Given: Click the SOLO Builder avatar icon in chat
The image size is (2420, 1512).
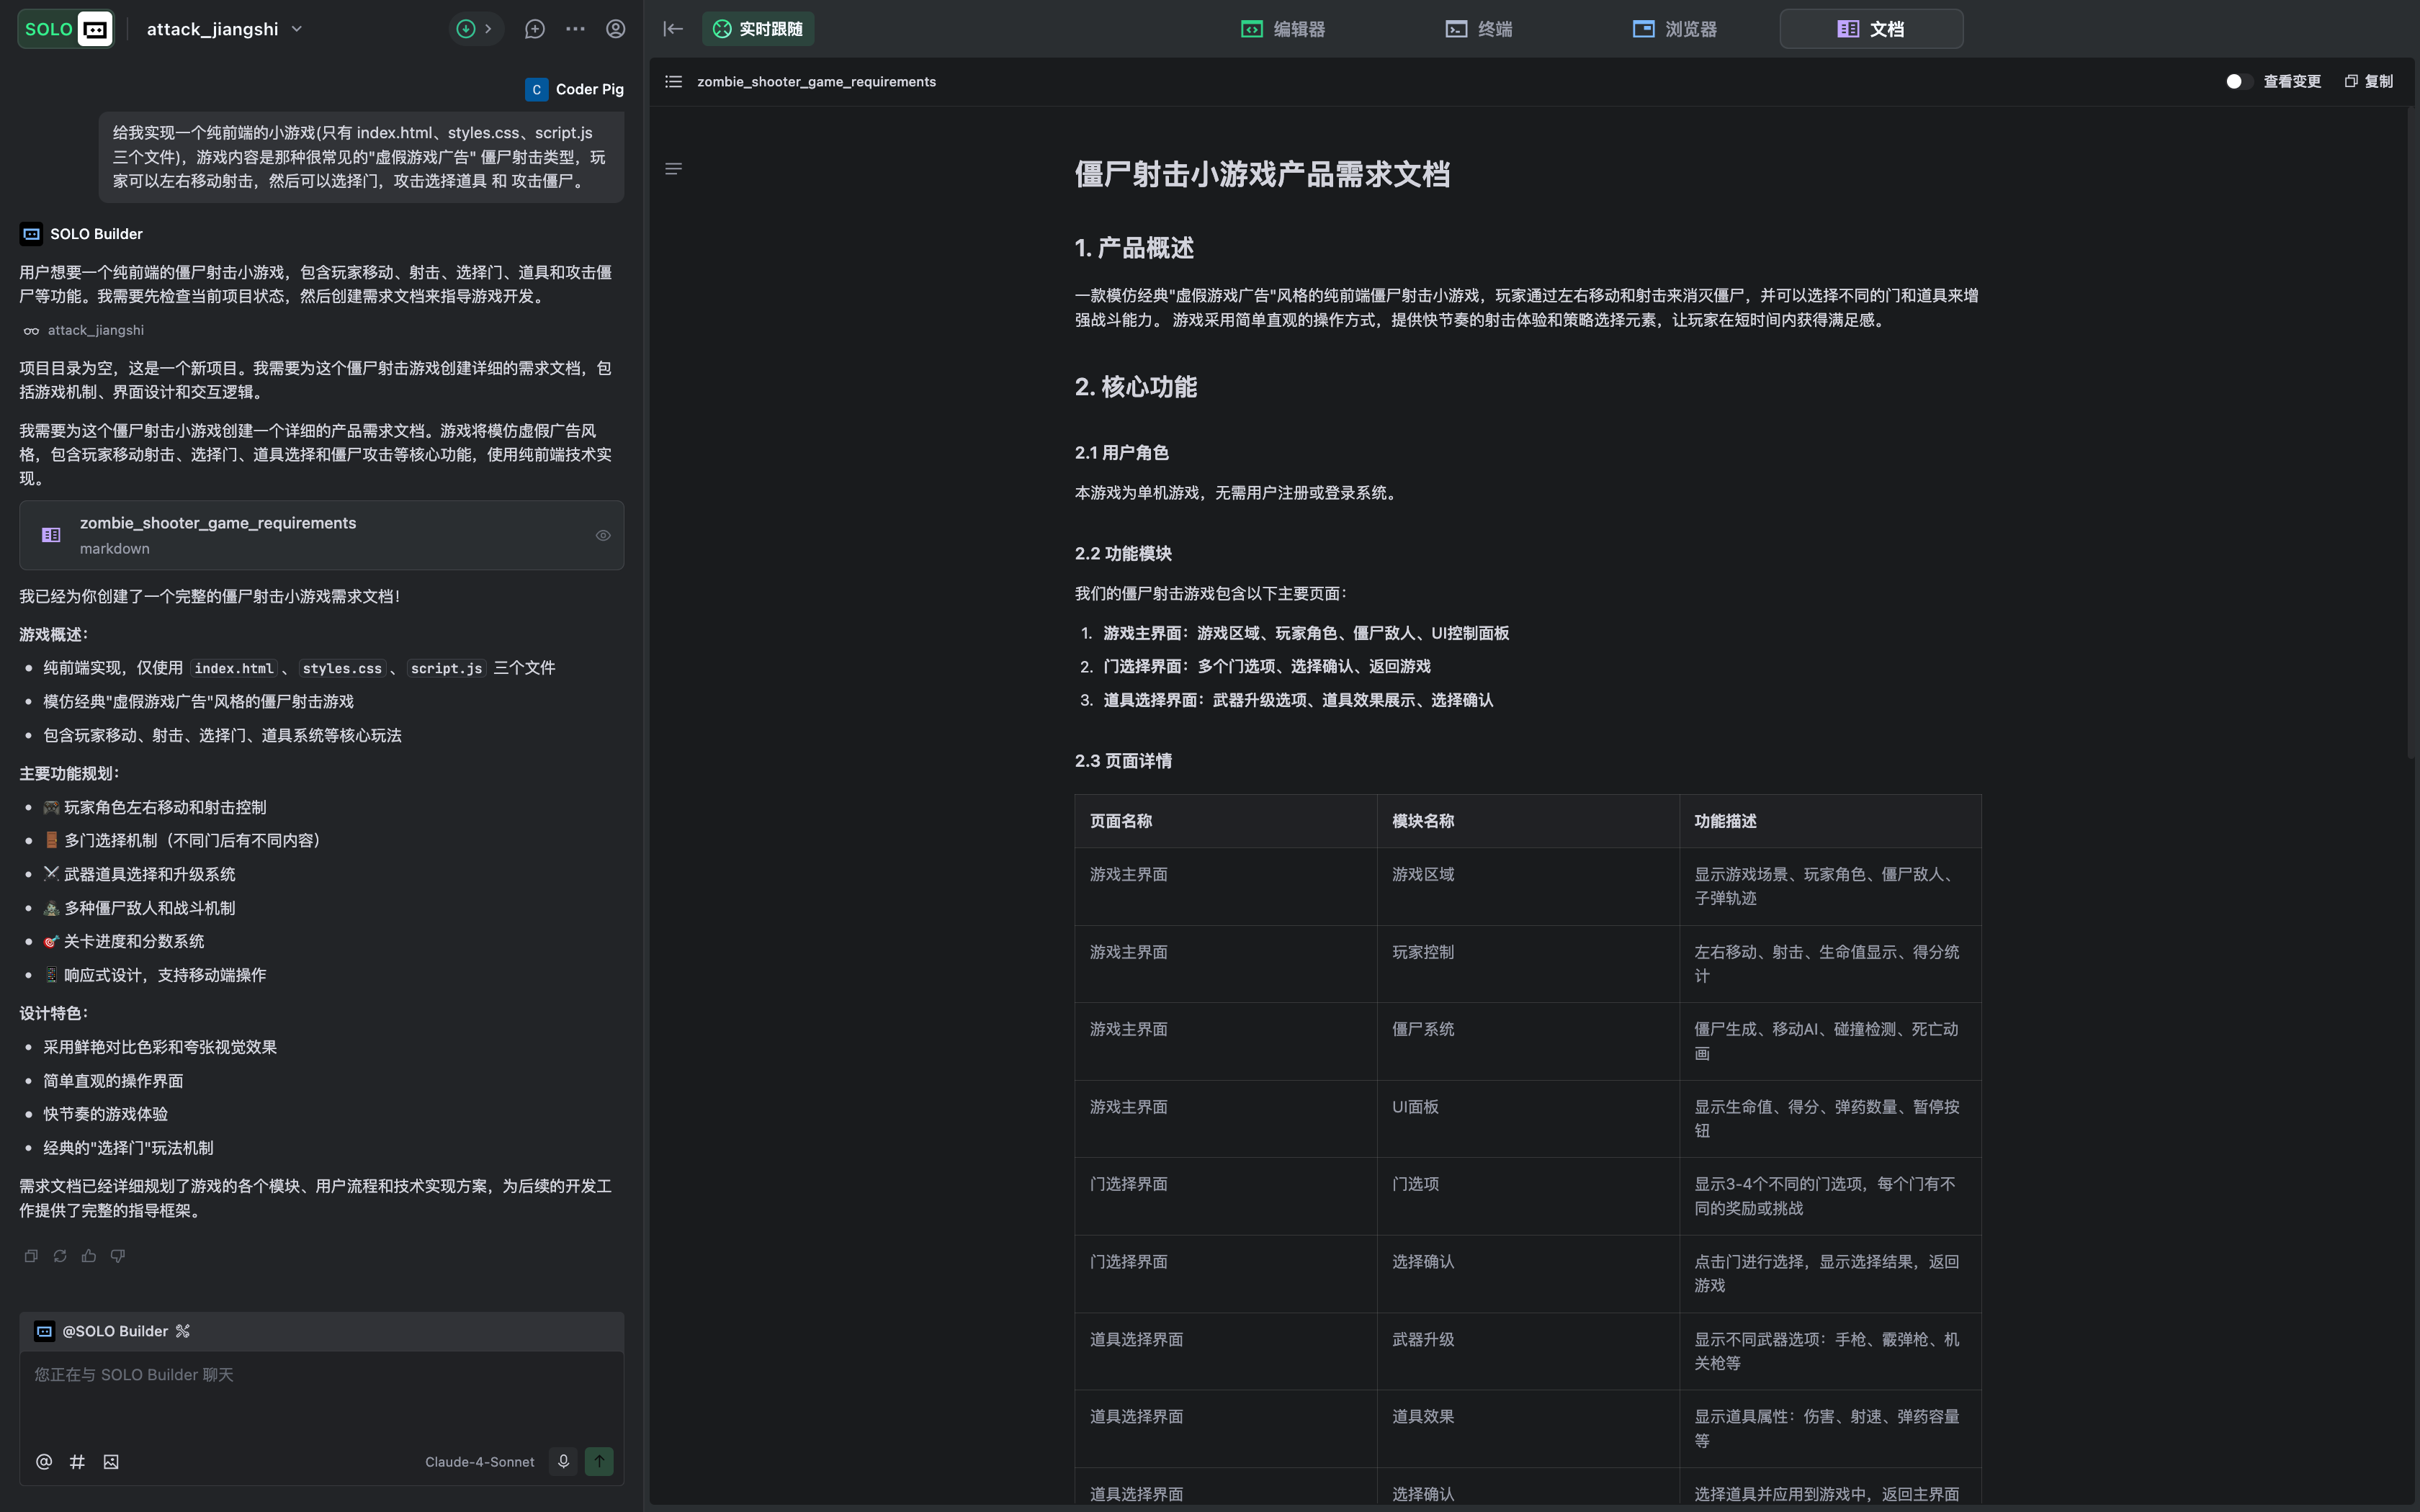Looking at the screenshot, I should coord(31,234).
